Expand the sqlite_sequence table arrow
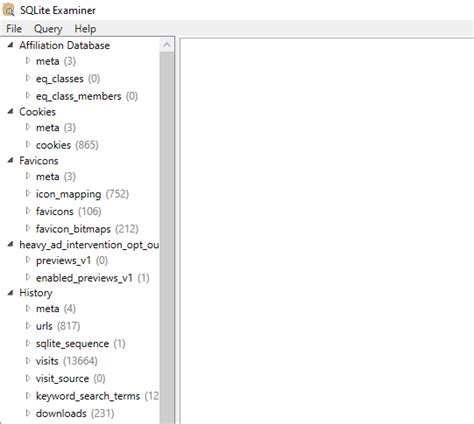474x424 pixels. (28, 343)
